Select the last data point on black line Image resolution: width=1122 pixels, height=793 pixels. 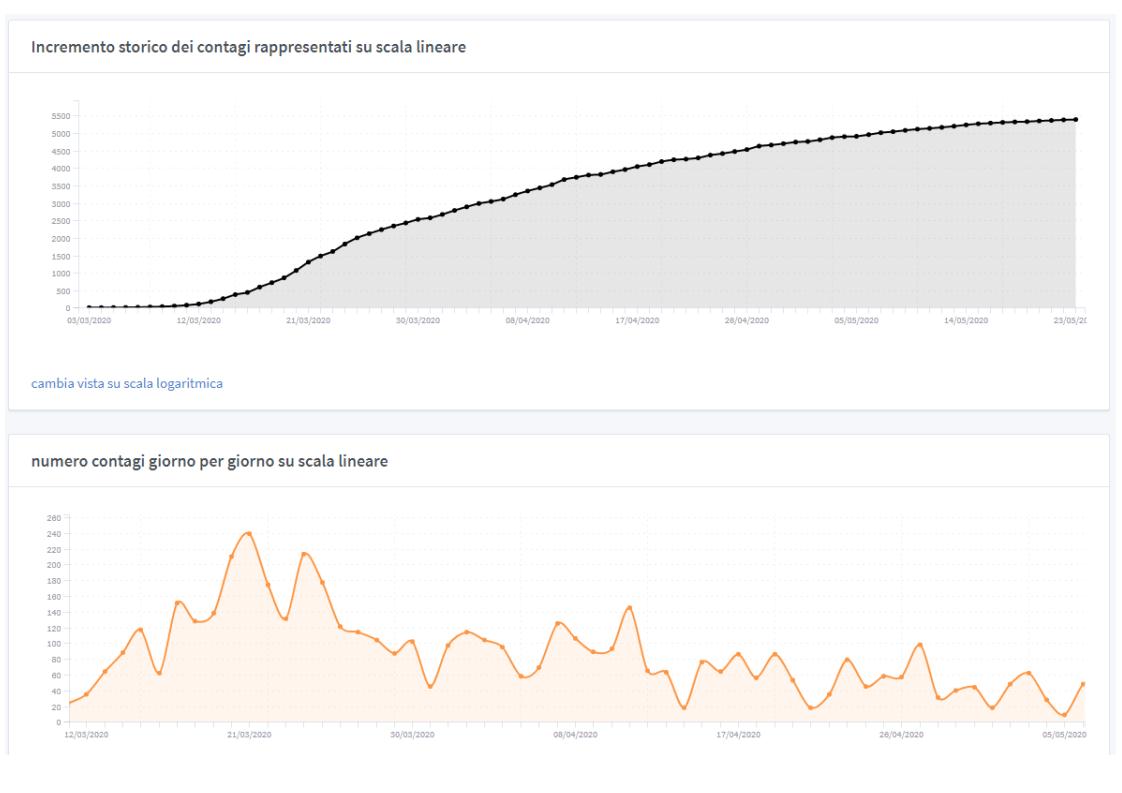1075,119
